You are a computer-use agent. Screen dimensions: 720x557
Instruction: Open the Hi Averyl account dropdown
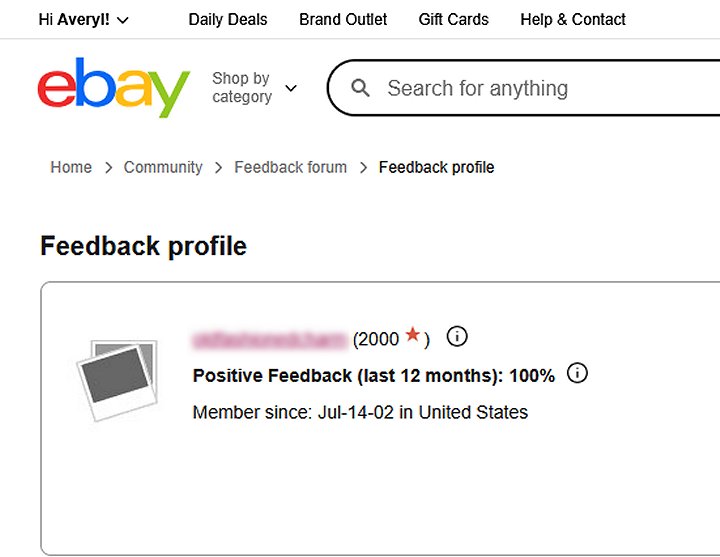click(x=83, y=19)
